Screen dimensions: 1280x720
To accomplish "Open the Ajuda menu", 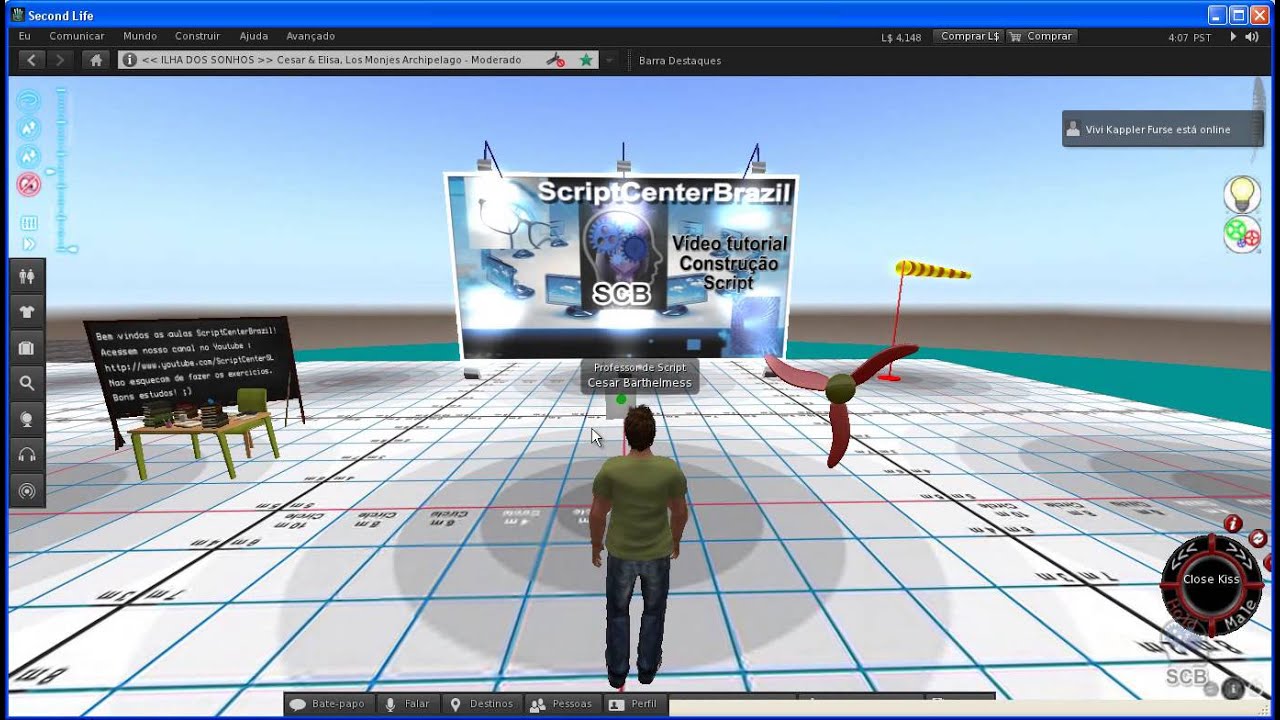I will coord(254,36).
